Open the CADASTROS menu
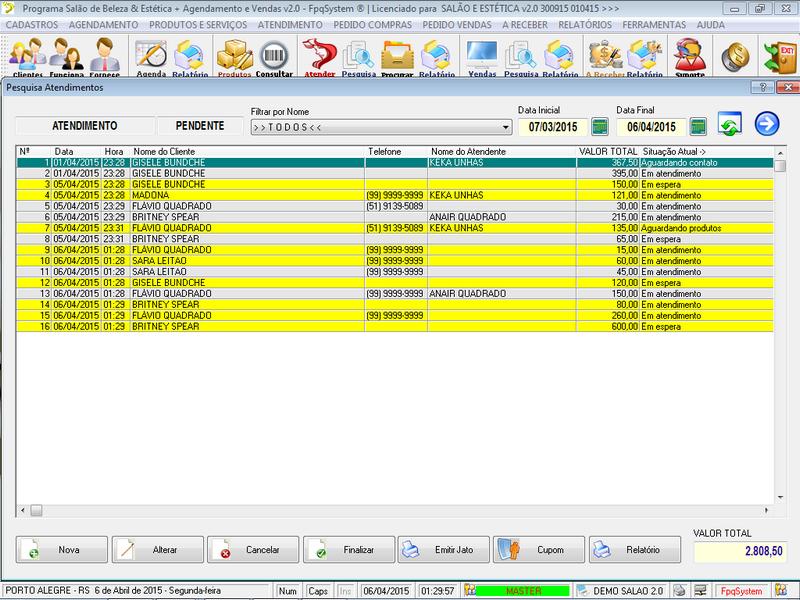Screen dimensions: 800x600 tap(37, 23)
